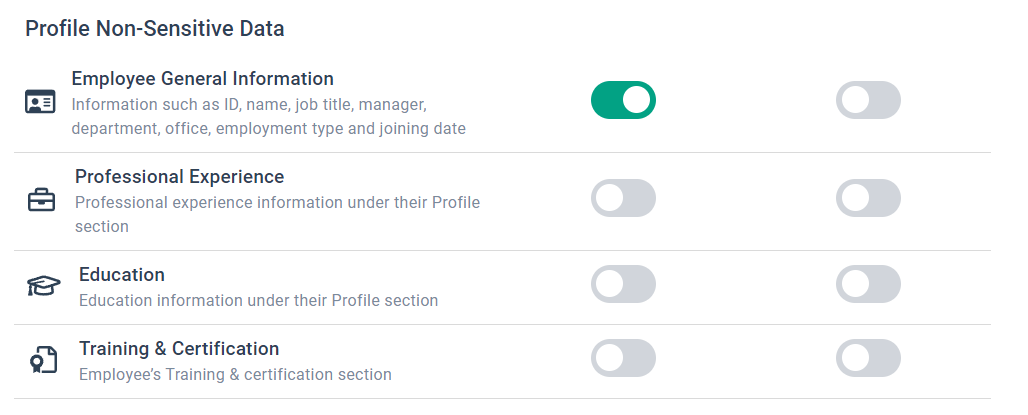
Task: Click the Professional Experience title
Action: (179, 177)
